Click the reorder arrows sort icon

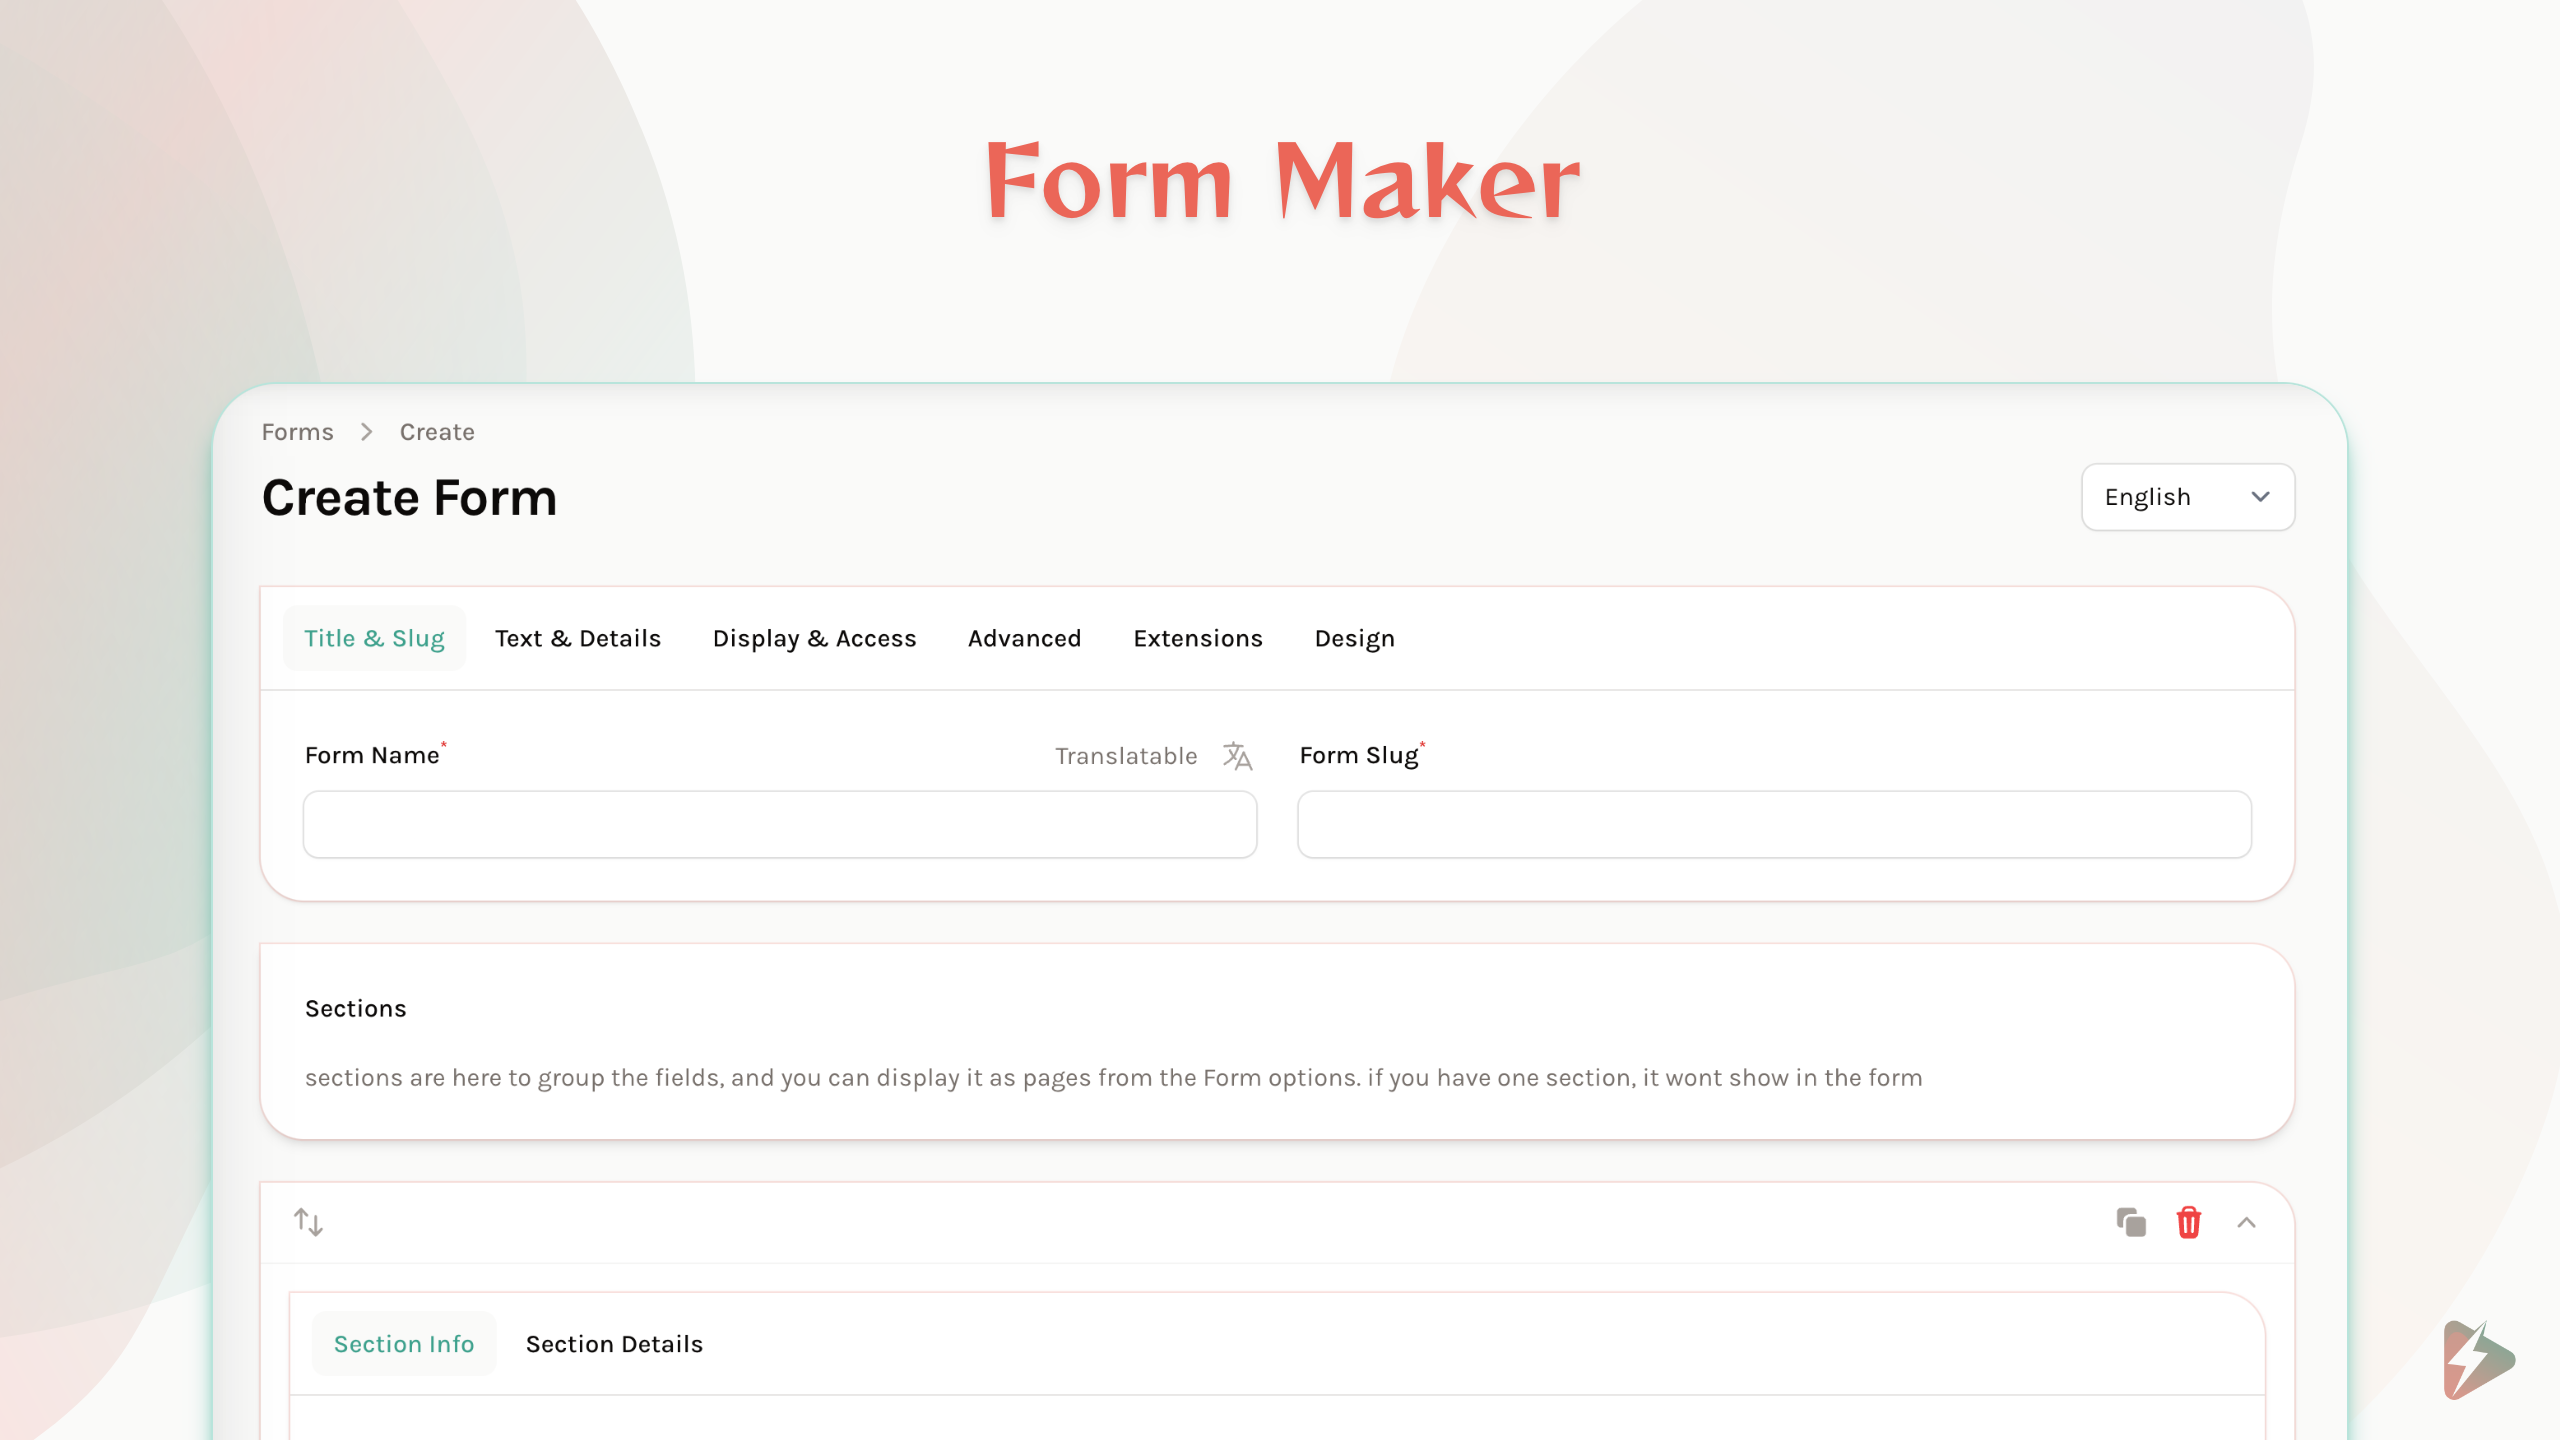(308, 1222)
